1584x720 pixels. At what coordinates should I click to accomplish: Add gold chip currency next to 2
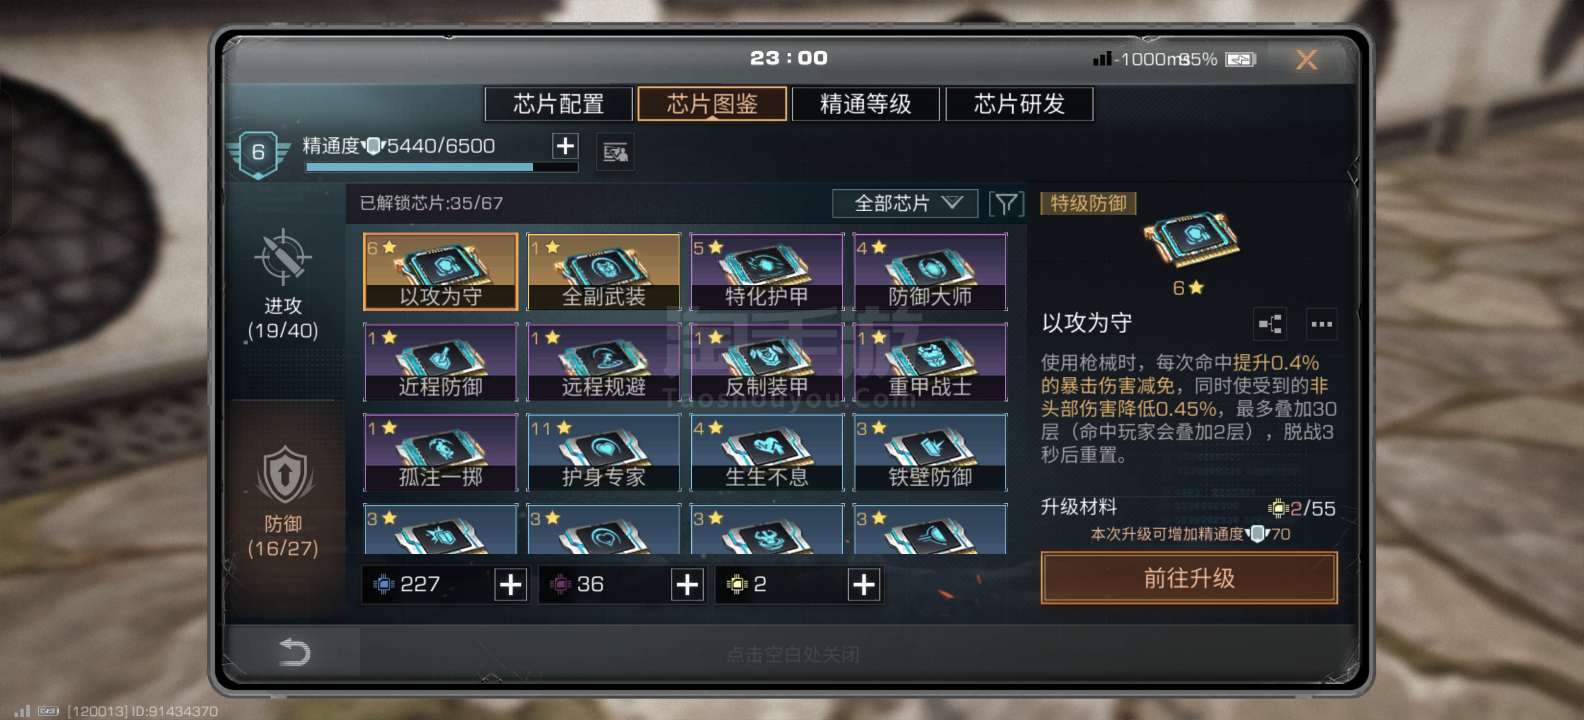[864, 585]
